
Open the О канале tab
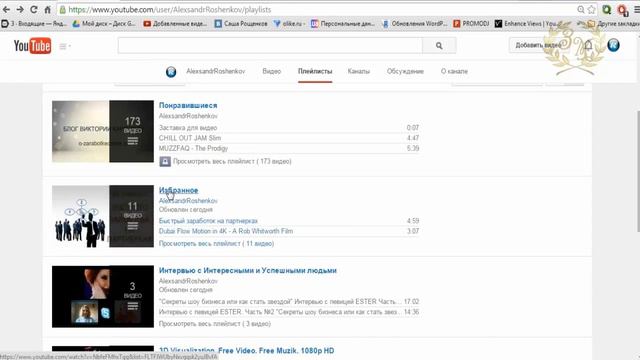(x=454, y=71)
